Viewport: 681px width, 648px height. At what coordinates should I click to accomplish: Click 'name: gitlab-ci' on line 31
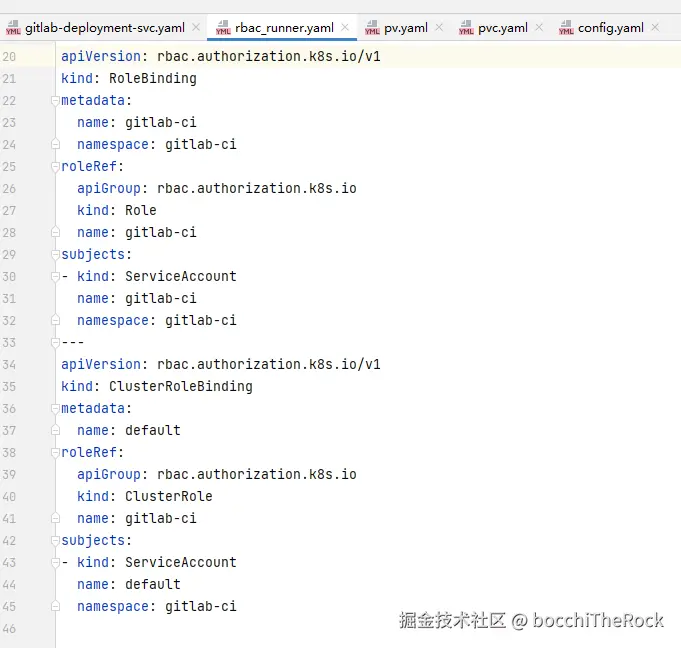[x=137, y=298]
